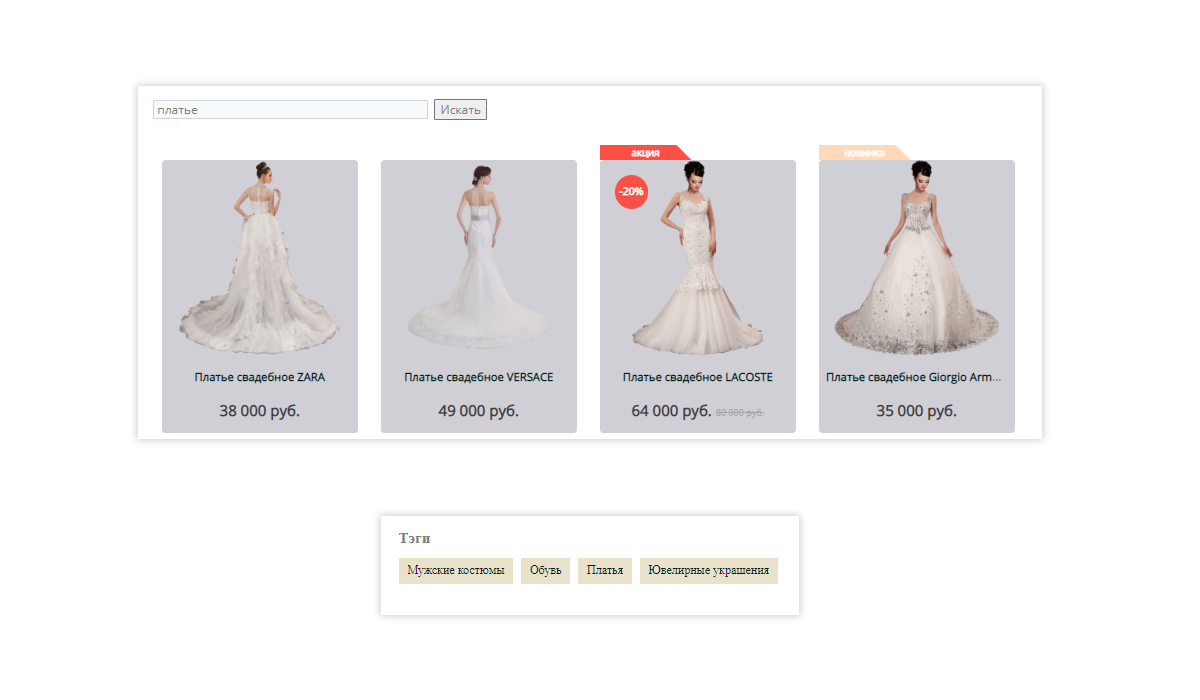The image size is (1200, 700).
Task: Click the peach новинка ribbon label
Action: coord(863,153)
